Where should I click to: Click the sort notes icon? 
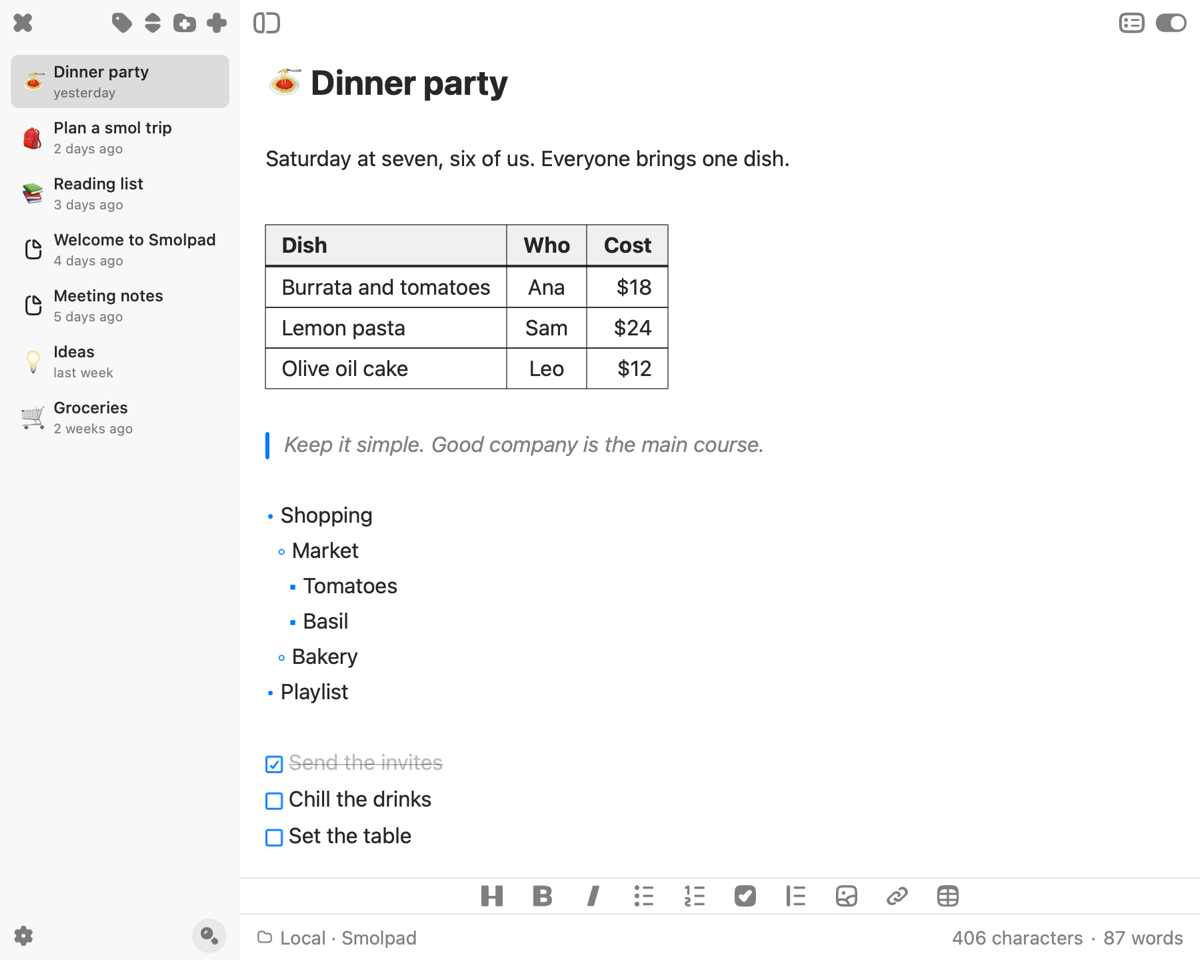pyautogui.click(x=153, y=22)
